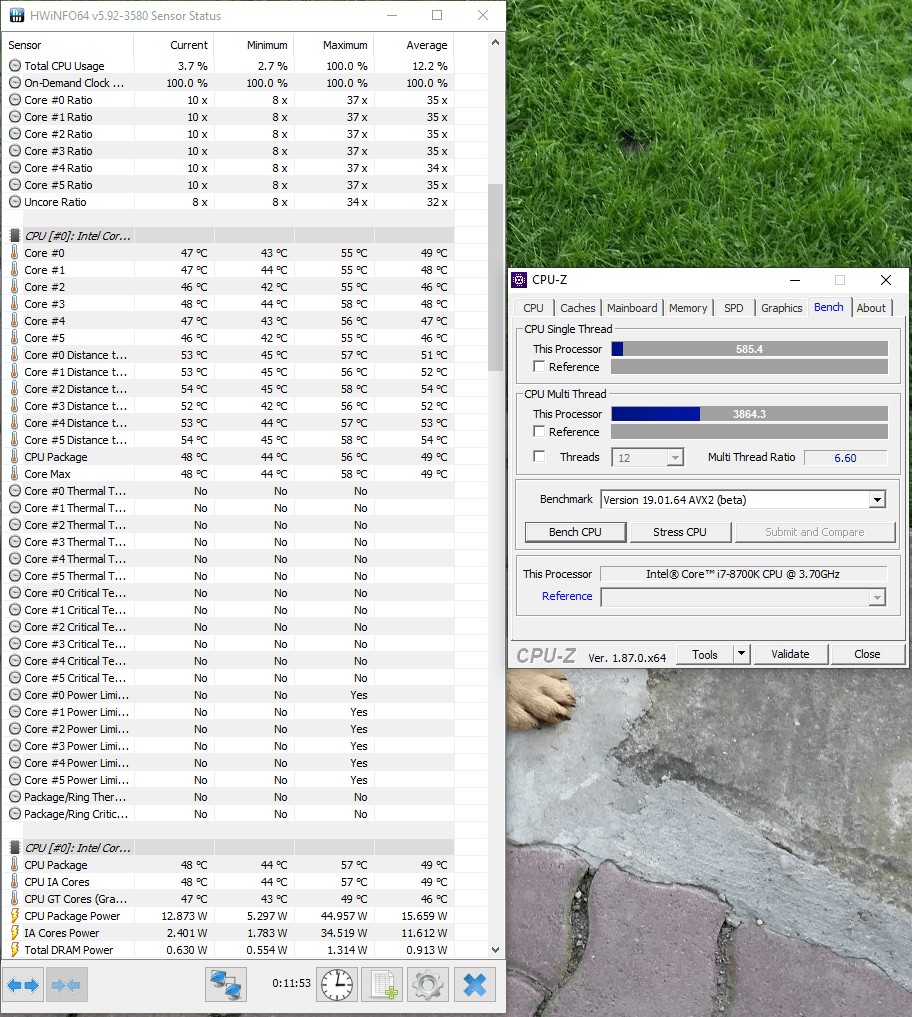Click the Current column header
The height and width of the screenshot is (1017, 912).
pyautogui.click(x=174, y=45)
